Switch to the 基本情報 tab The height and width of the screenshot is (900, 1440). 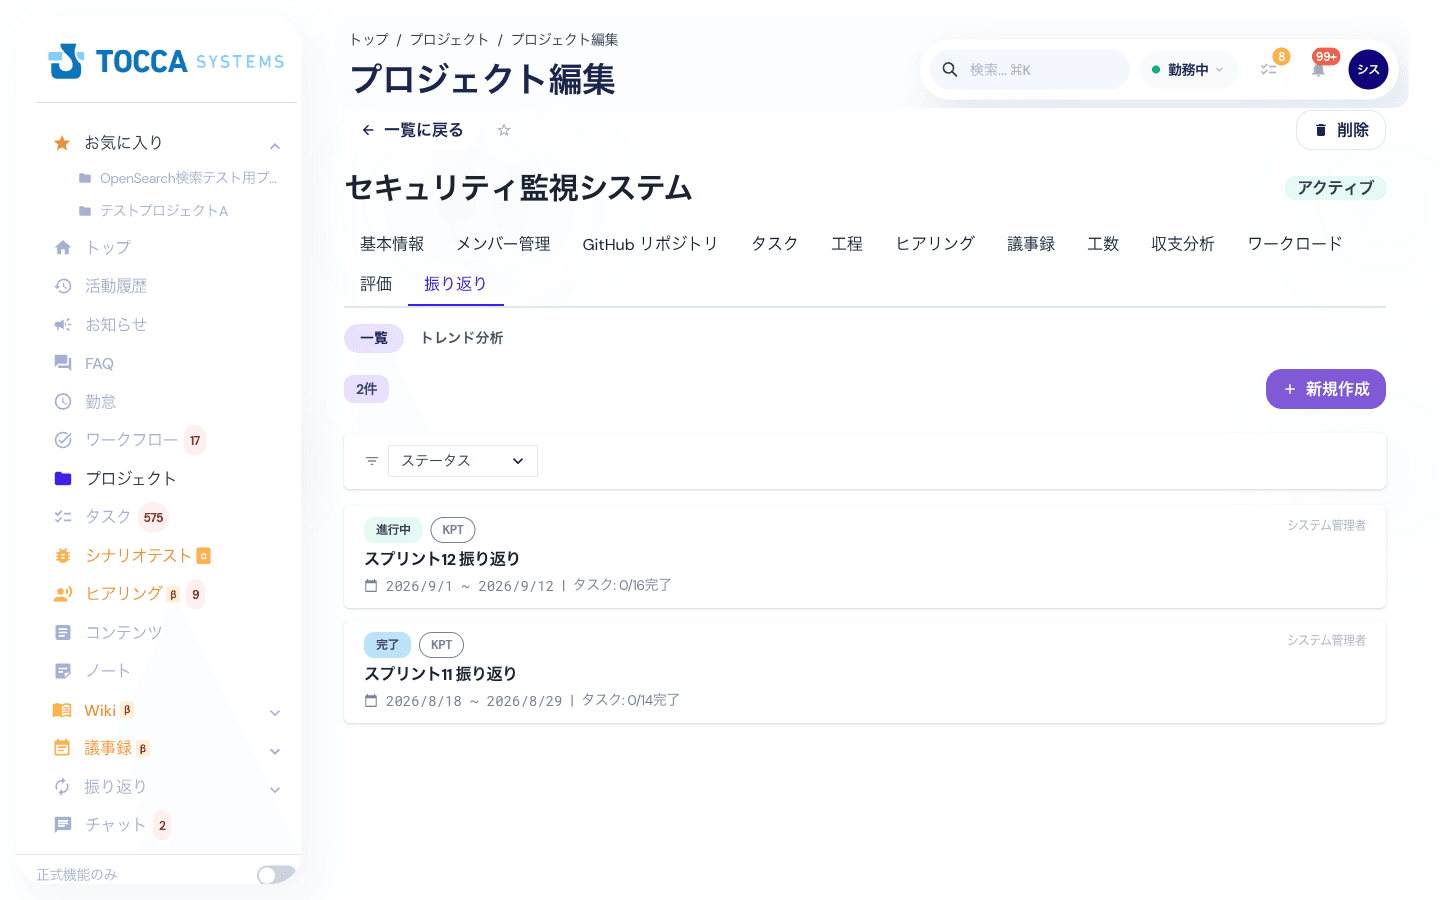(x=392, y=244)
